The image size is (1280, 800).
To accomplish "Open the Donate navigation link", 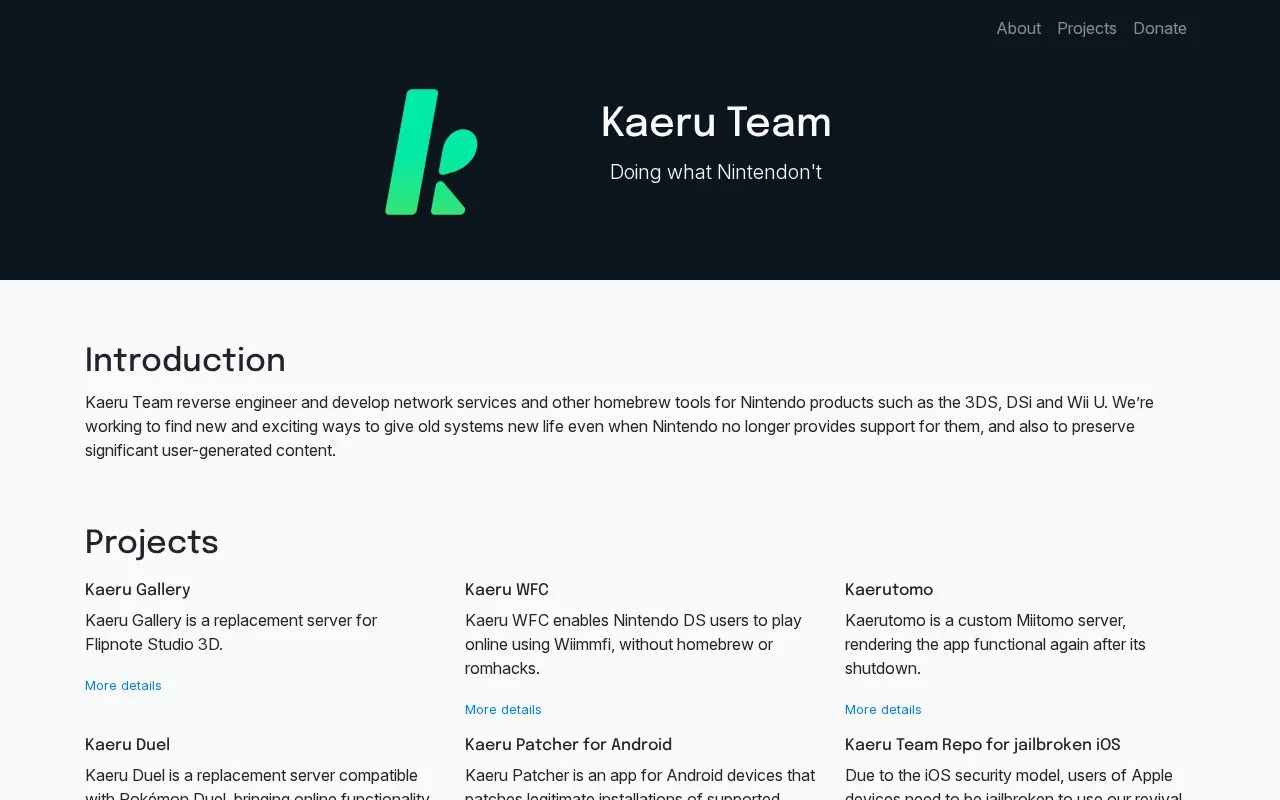I will (x=1159, y=28).
